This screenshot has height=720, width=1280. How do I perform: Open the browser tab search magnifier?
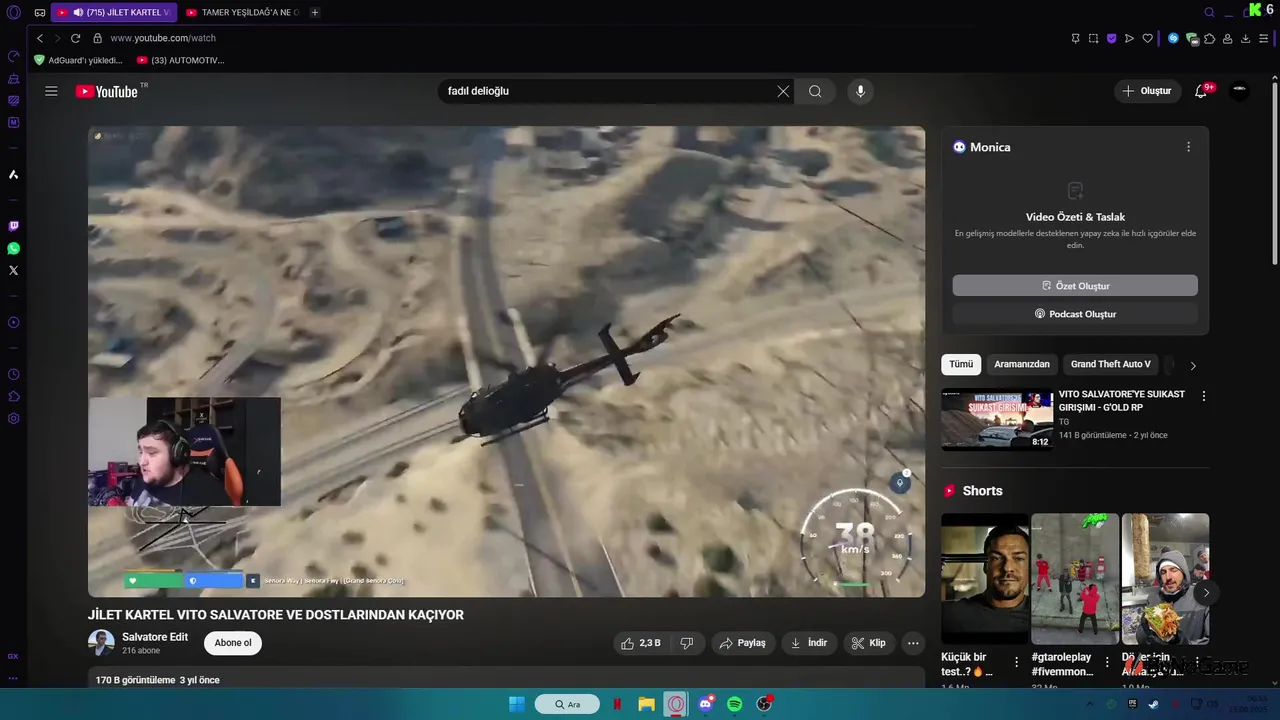(1209, 12)
